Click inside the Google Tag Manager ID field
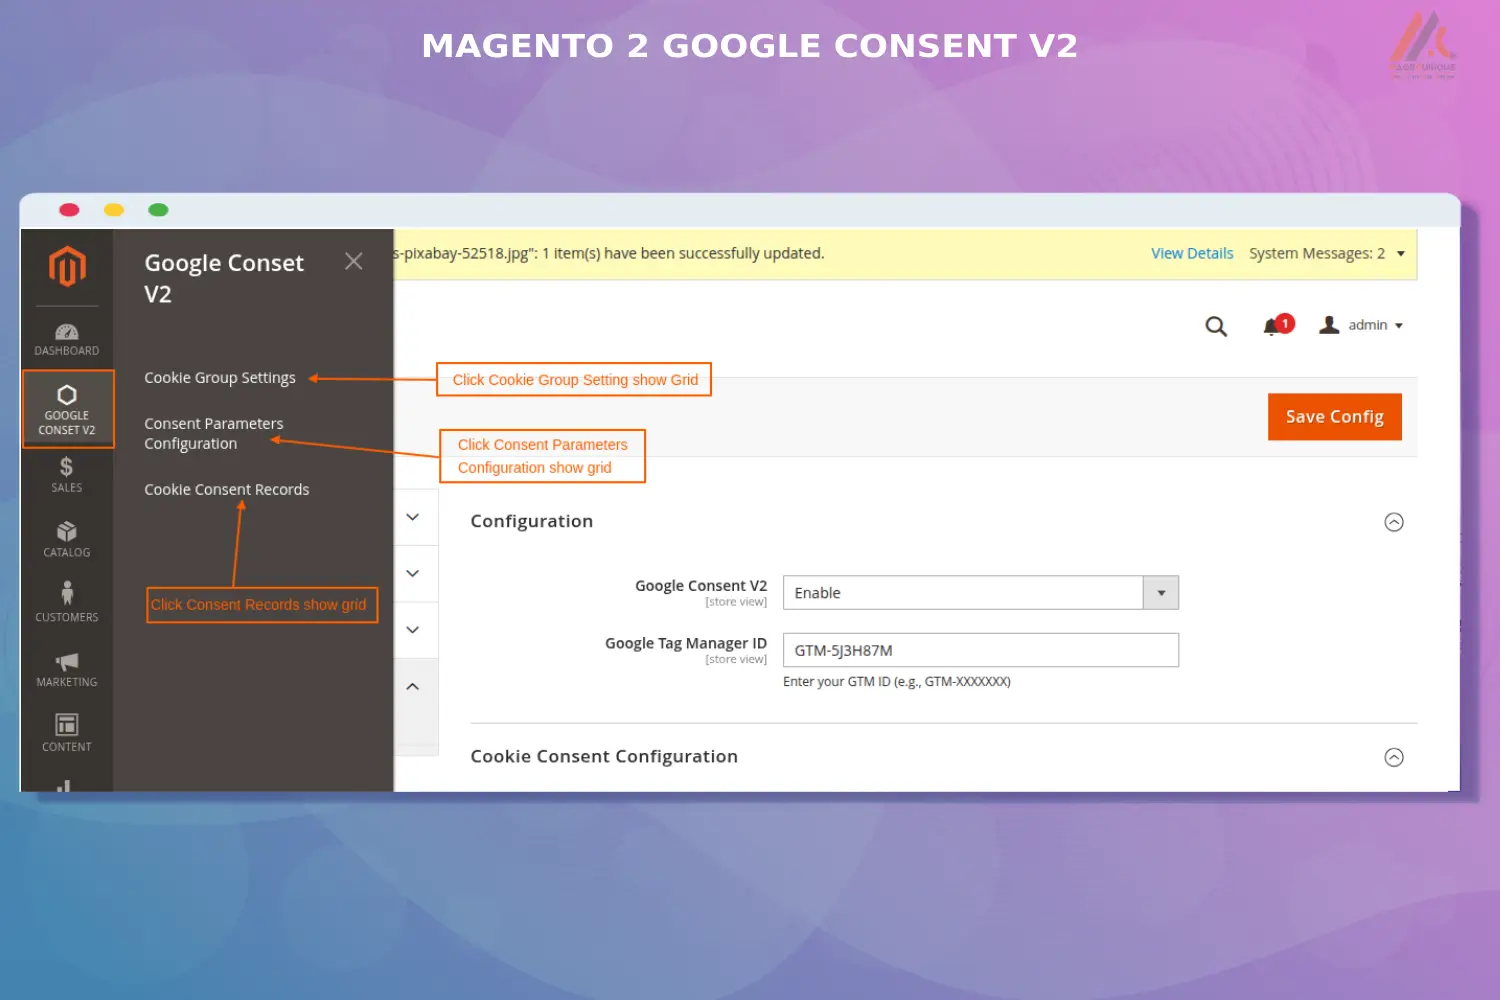Screen dimensions: 1500x1000 (980, 650)
